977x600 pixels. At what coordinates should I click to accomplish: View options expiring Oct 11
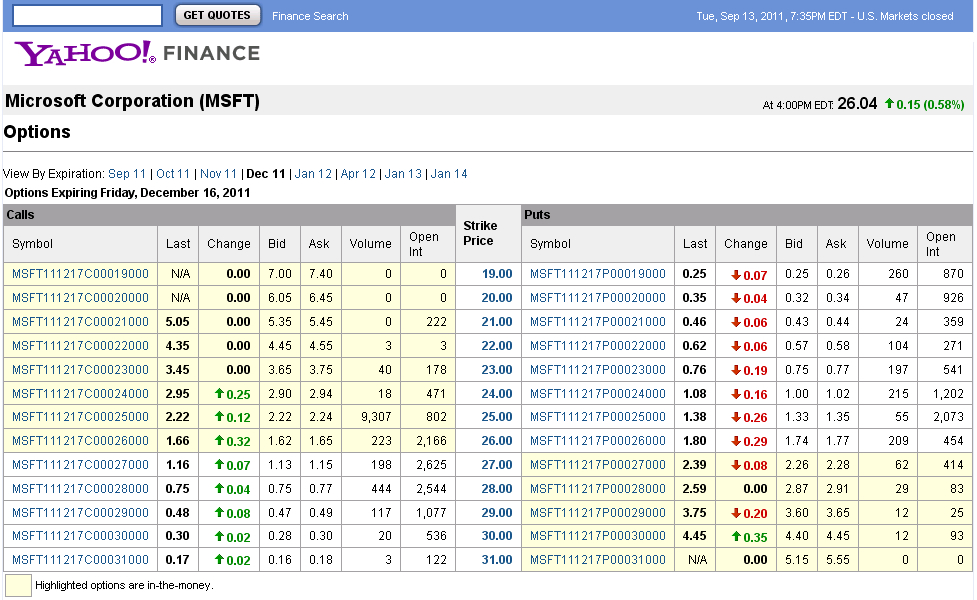(173, 174)
